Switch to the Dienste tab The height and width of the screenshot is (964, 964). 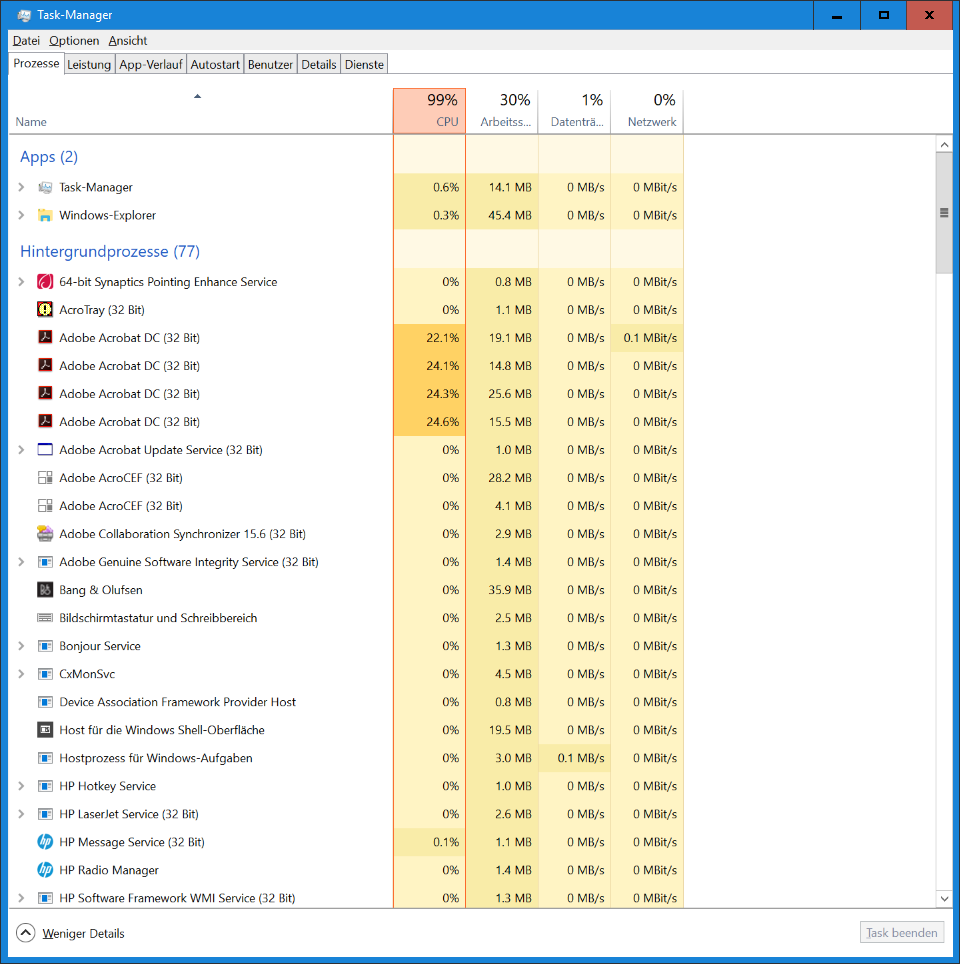coord(364,65)
